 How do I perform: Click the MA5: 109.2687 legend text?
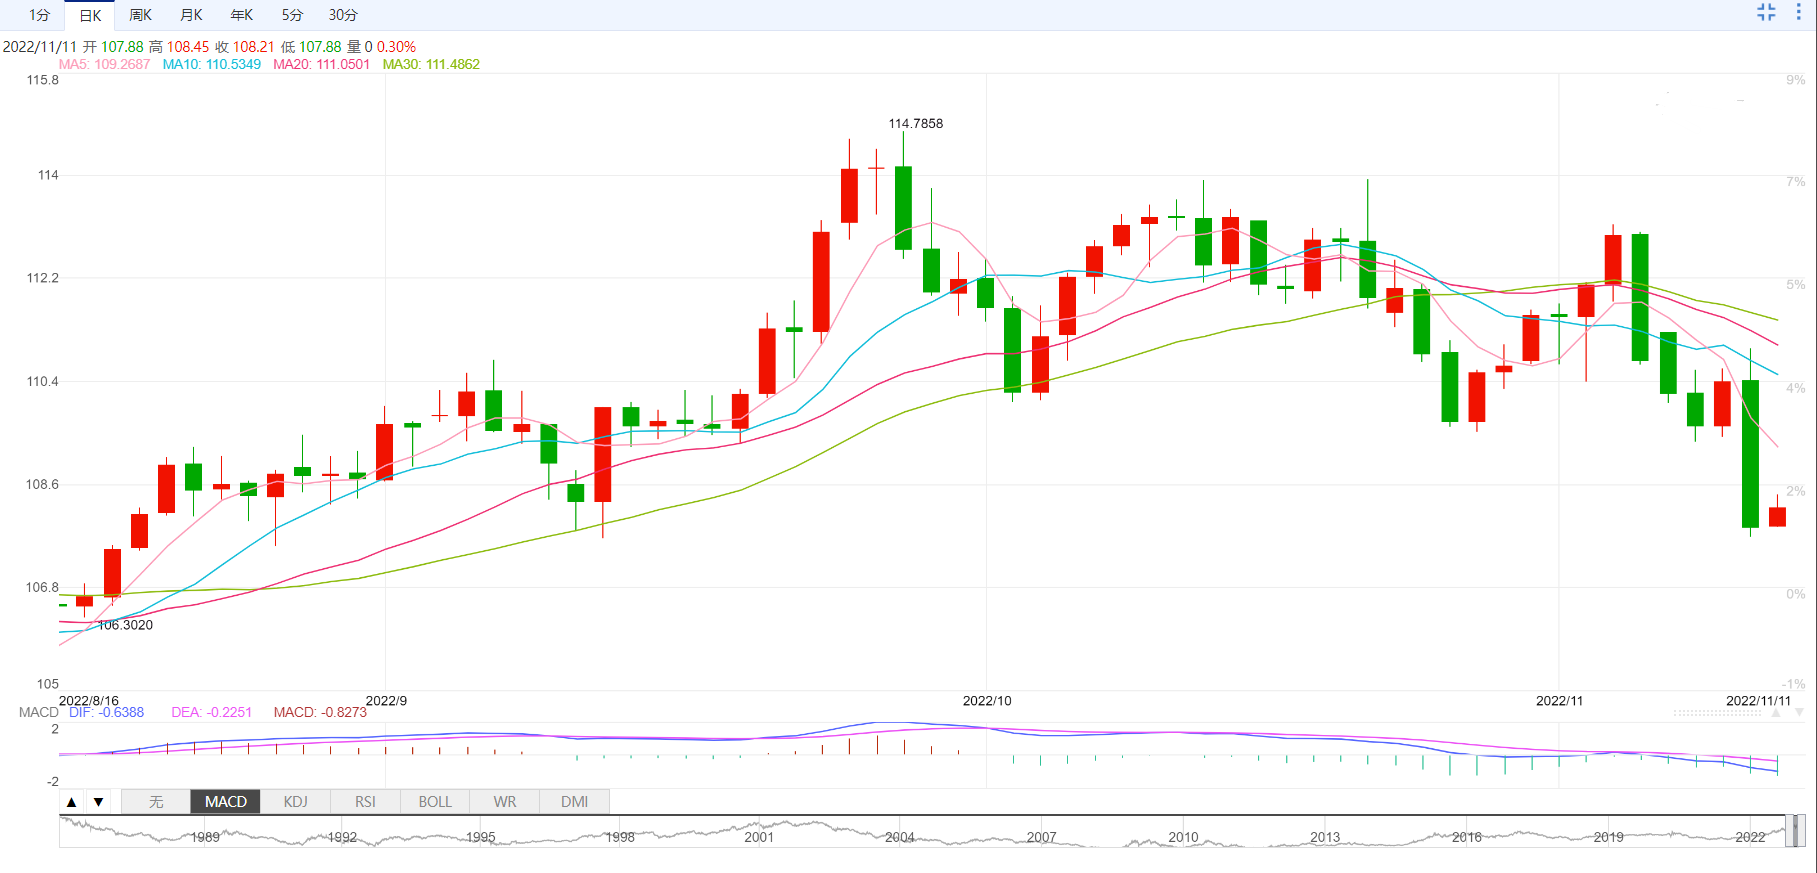pos(104,64)
